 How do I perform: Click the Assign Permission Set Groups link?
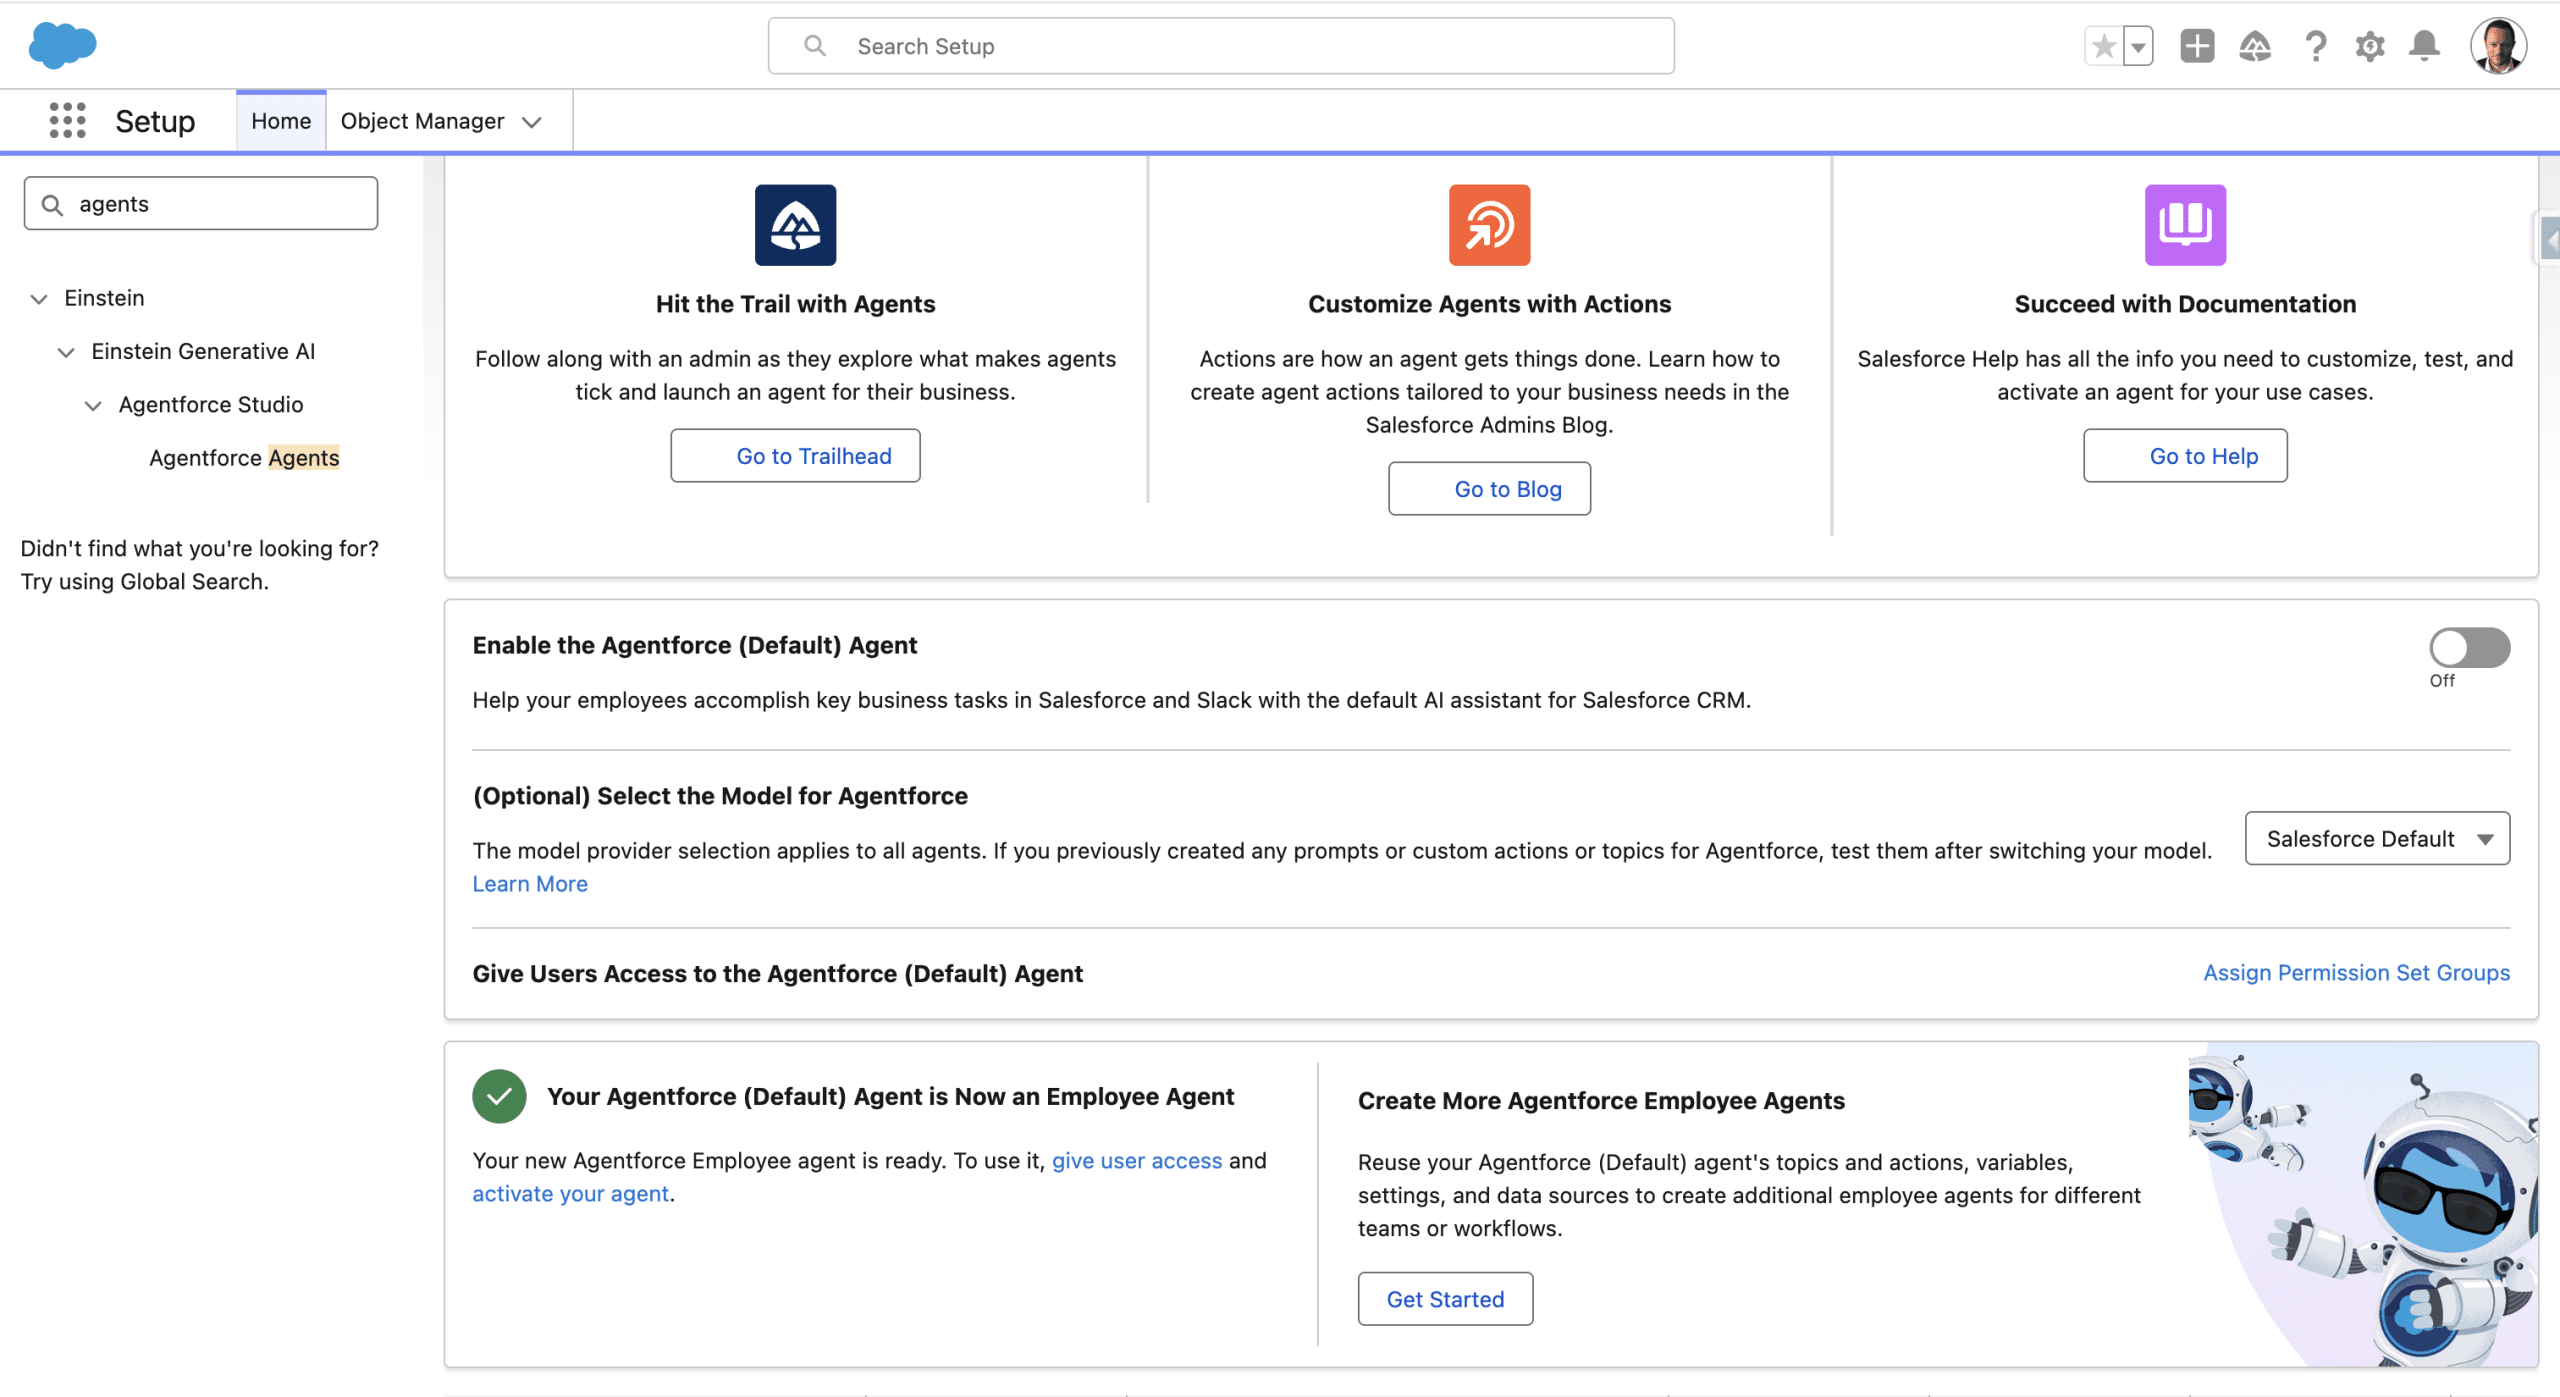tap(2356, 973)
